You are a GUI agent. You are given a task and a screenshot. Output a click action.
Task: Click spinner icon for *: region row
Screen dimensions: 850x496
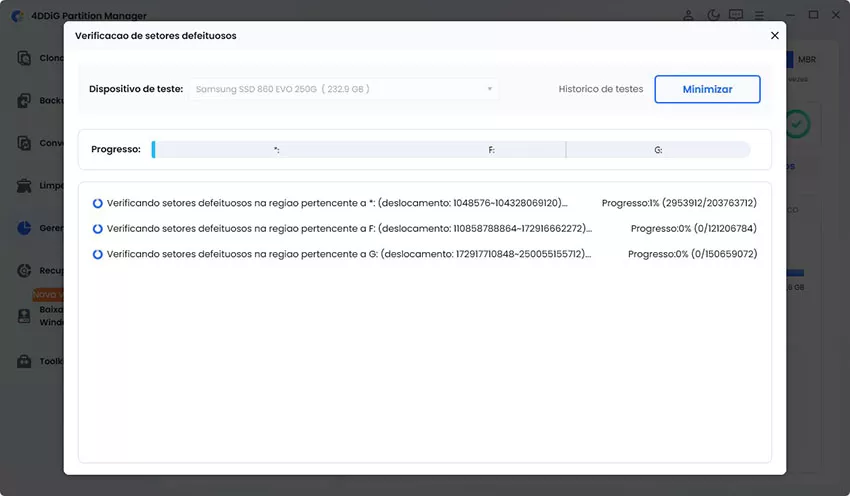coord(98,203)
